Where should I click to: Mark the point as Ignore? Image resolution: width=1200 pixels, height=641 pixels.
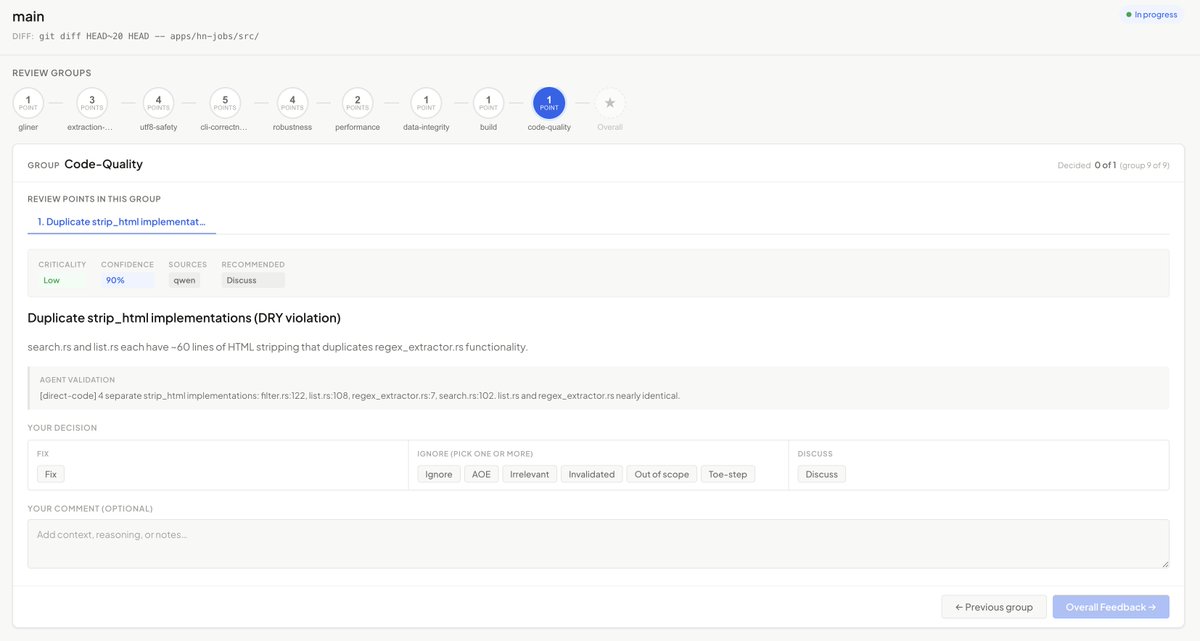pos(438,474)
